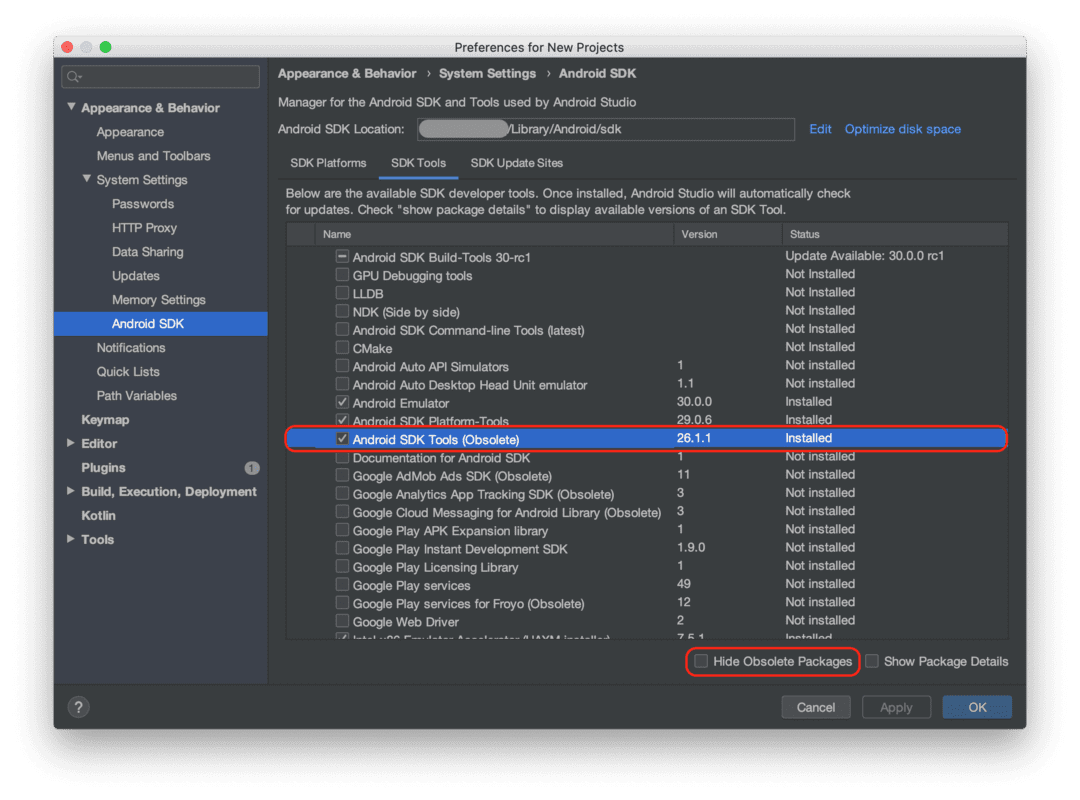Image resolution: width=1080 pixels, height=800 pixels.
Task: Enable Show Package Details
Action: (x=871, y=661)
